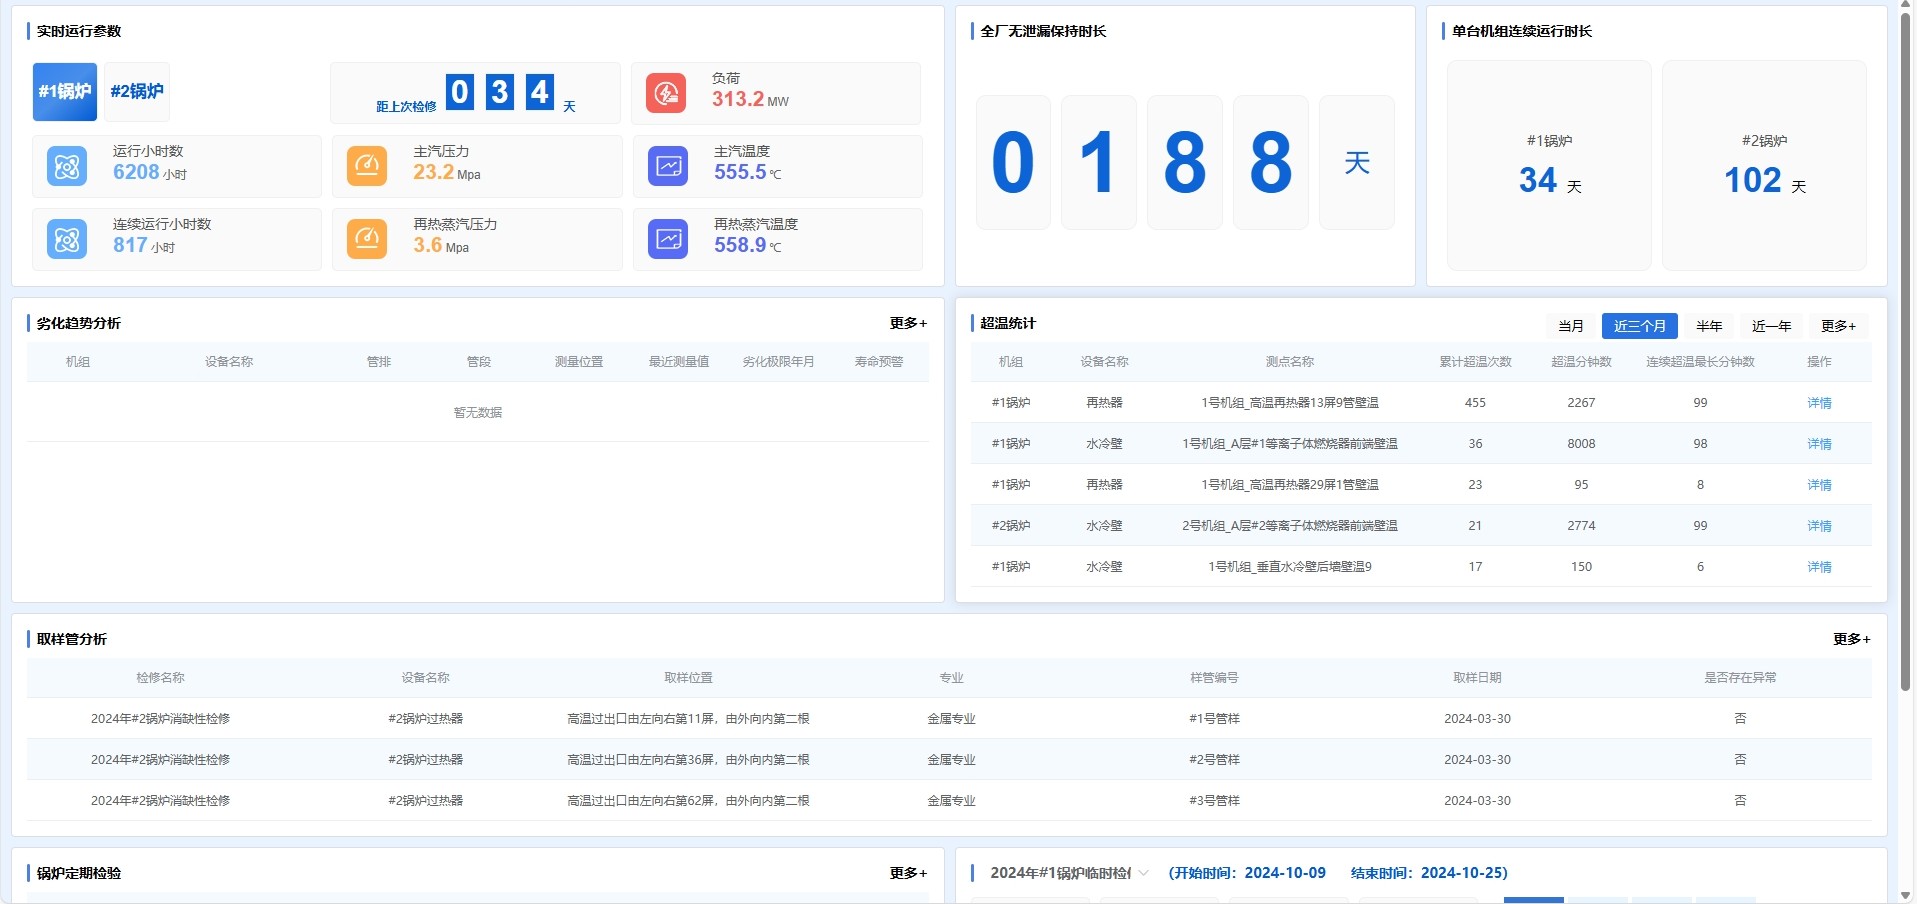Select the 近一年 time range tab
The image size is (1917, 904).
(1771, 326)
